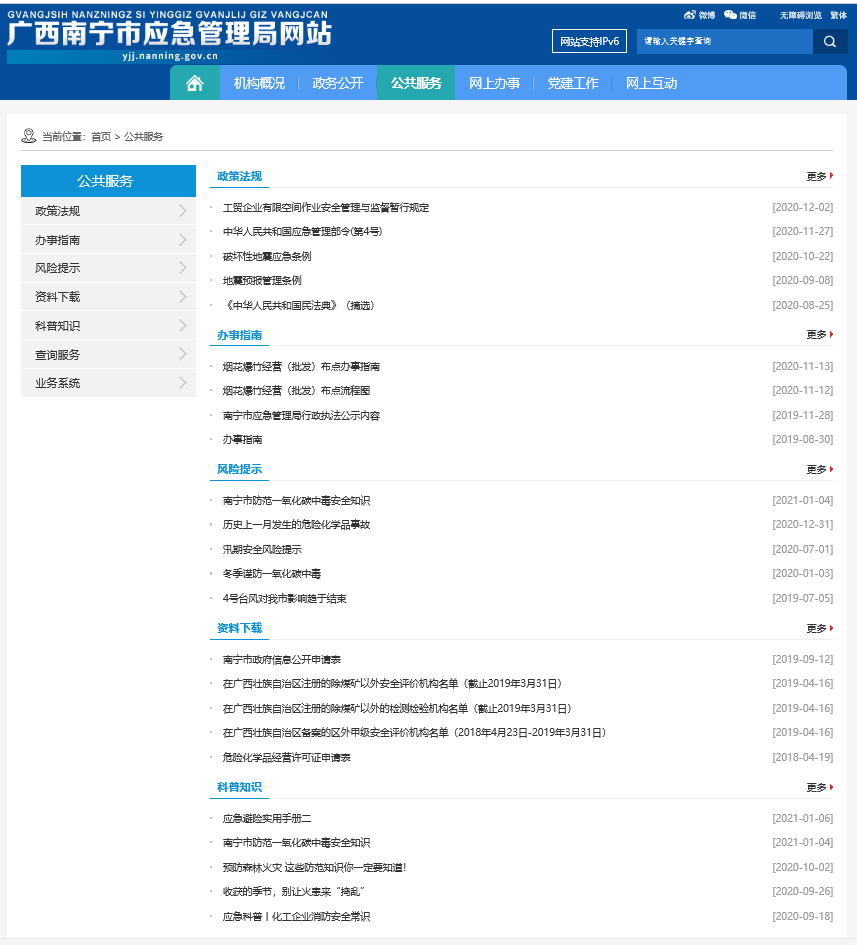Open the 网上办事 navigation tab
Image resolution: width=857 pixels, height=945 pixels.
point(494,83)
